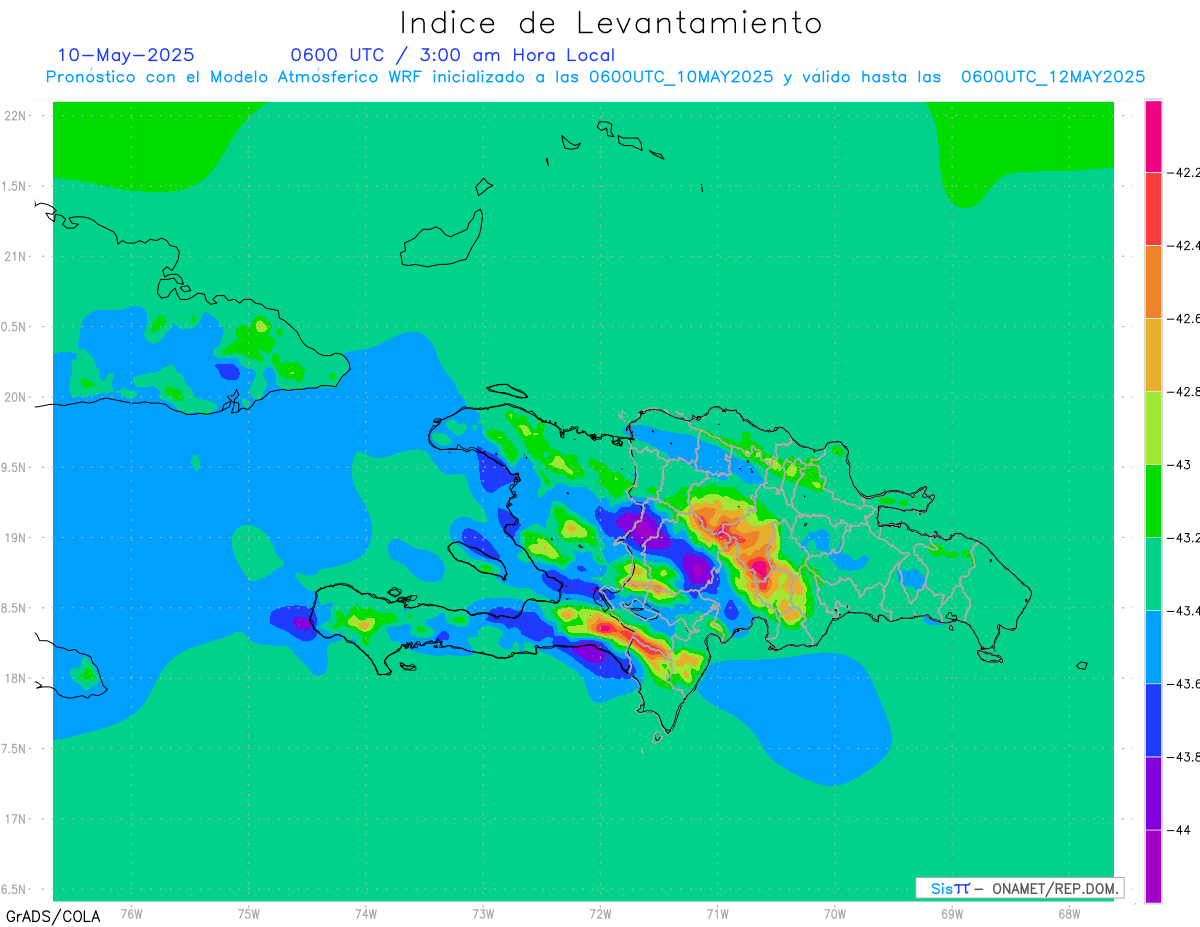The image size is (1200, 927).
Task: Click the "-43.8" legend value
Action: (1184, 757)
